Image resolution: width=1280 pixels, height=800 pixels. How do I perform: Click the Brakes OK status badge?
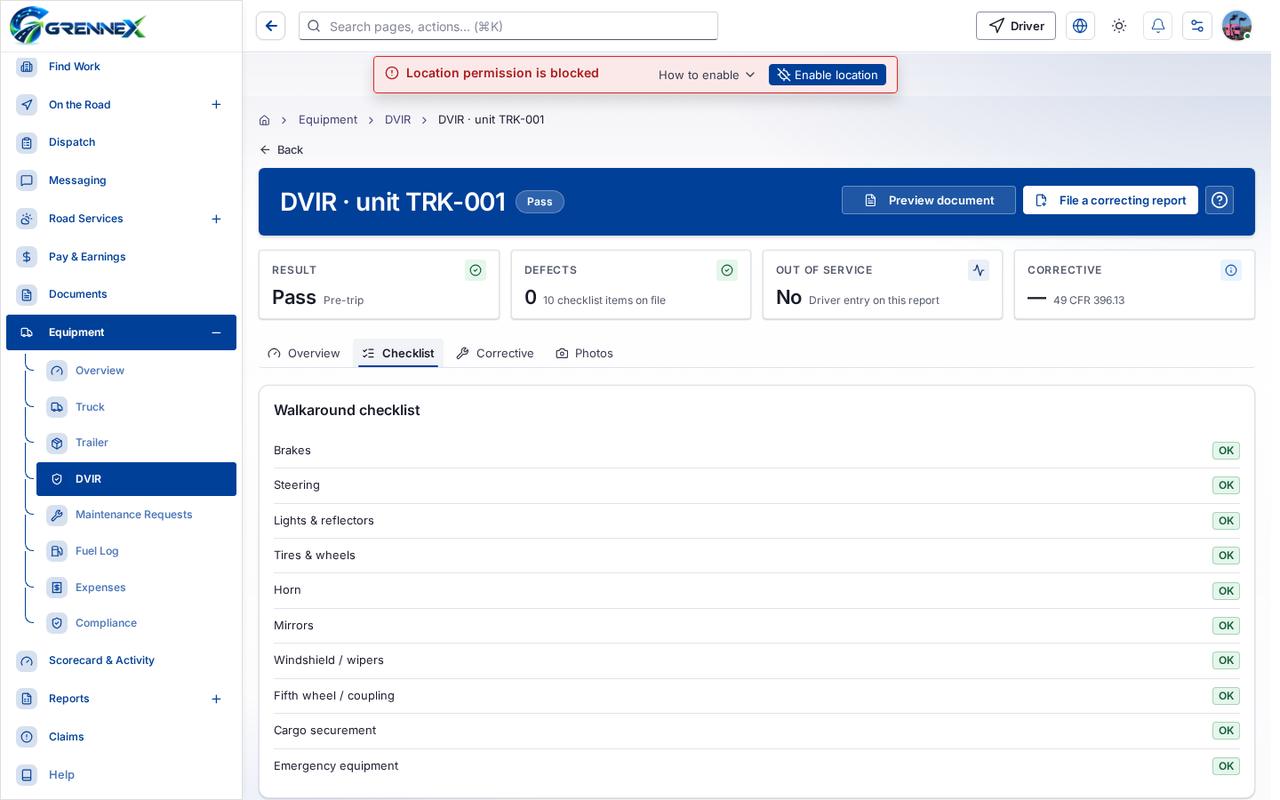[1226, 451]
